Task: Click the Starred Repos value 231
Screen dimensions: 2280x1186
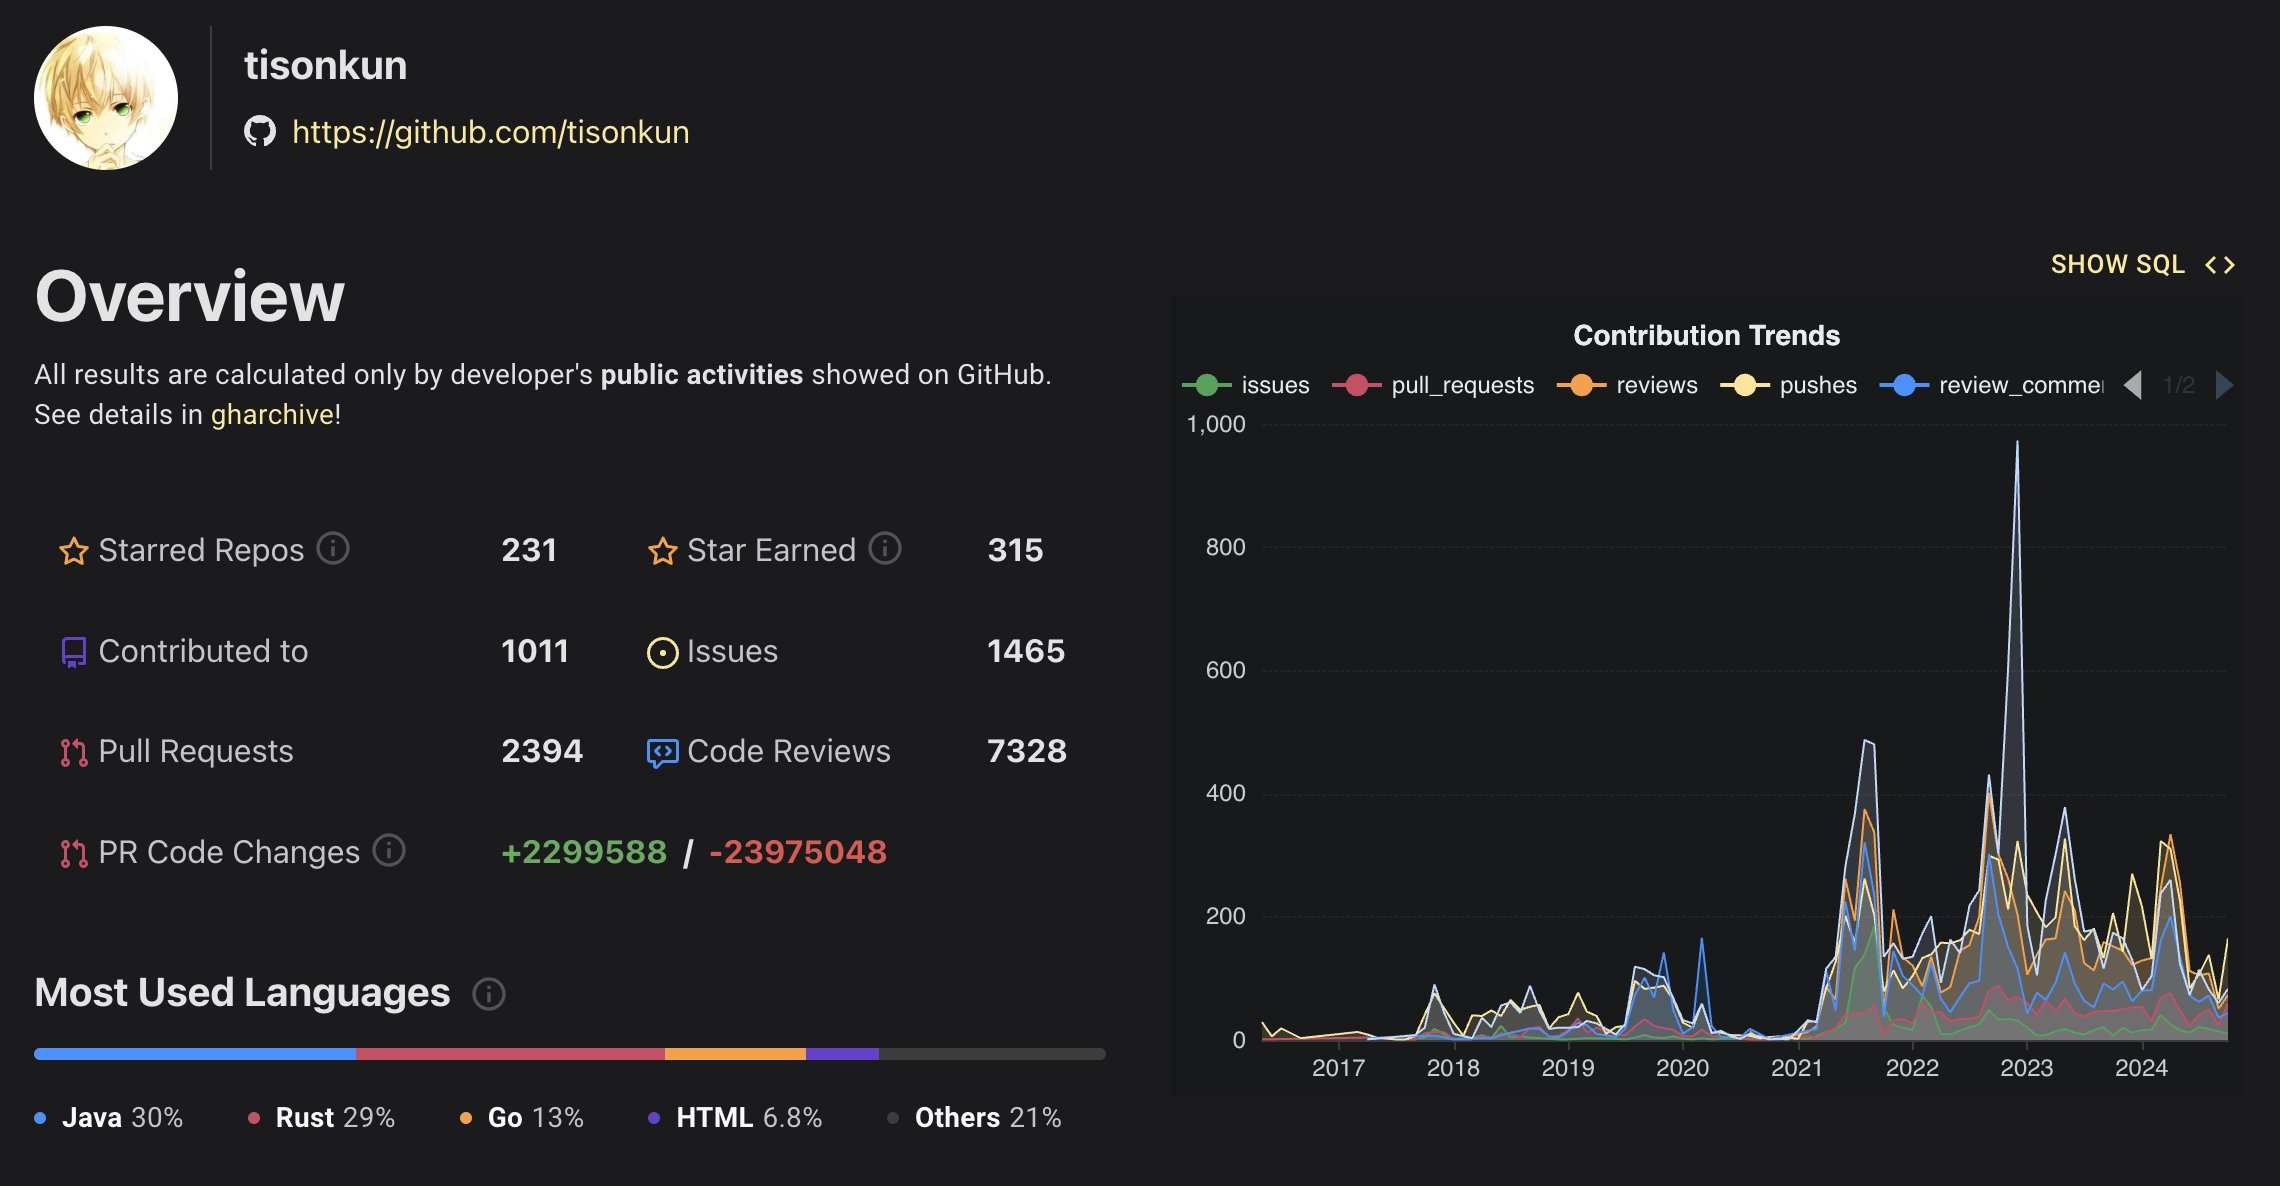Action: click(x=529, y=550)
